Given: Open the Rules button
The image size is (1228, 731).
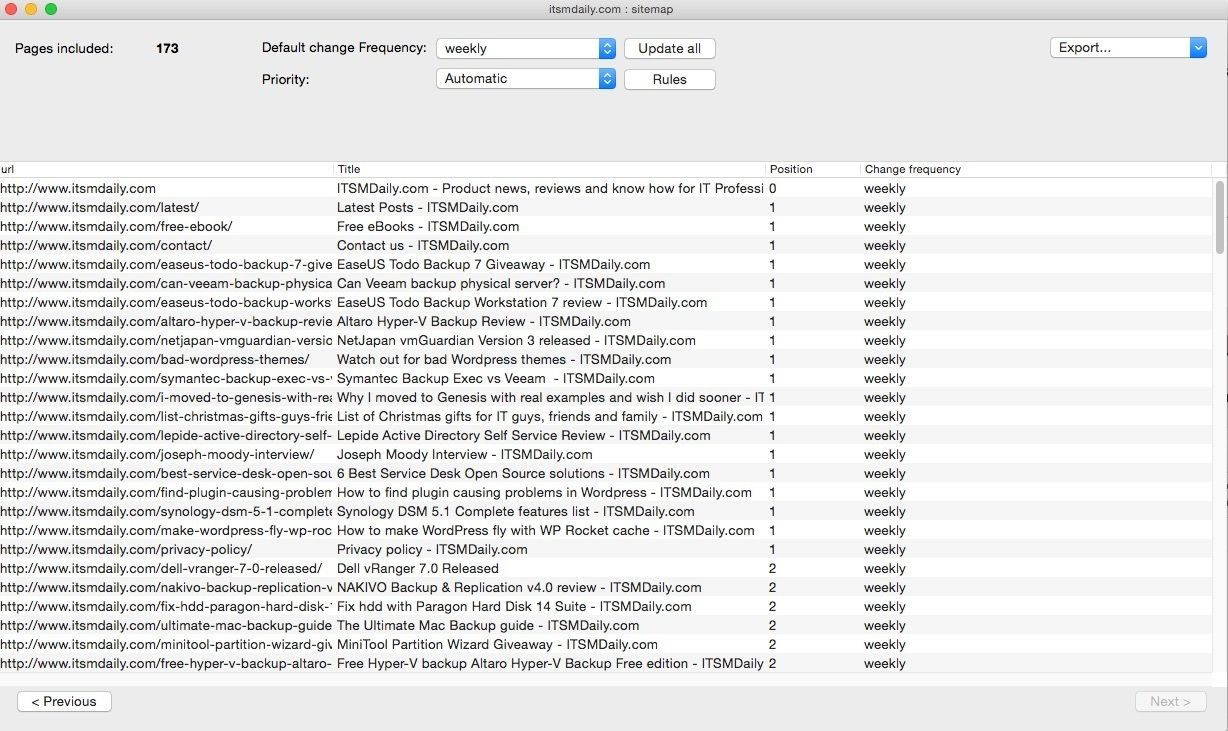Looking at the screenshot, I should pos(669,79).
